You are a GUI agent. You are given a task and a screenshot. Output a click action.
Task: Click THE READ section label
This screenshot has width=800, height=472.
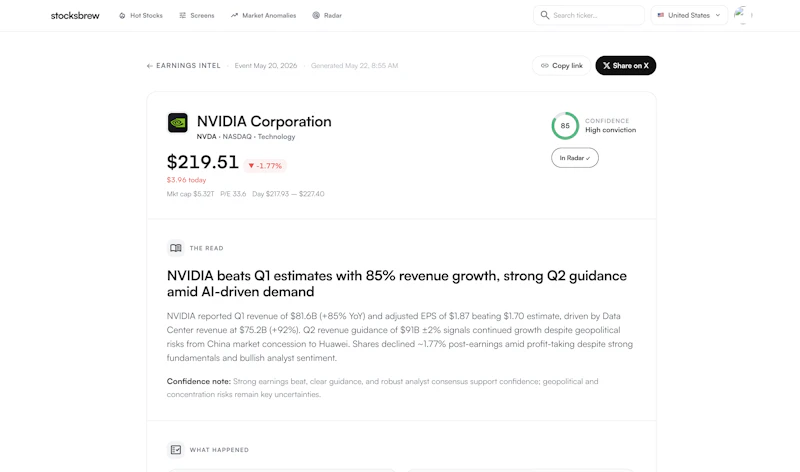[x=207, y=248]
